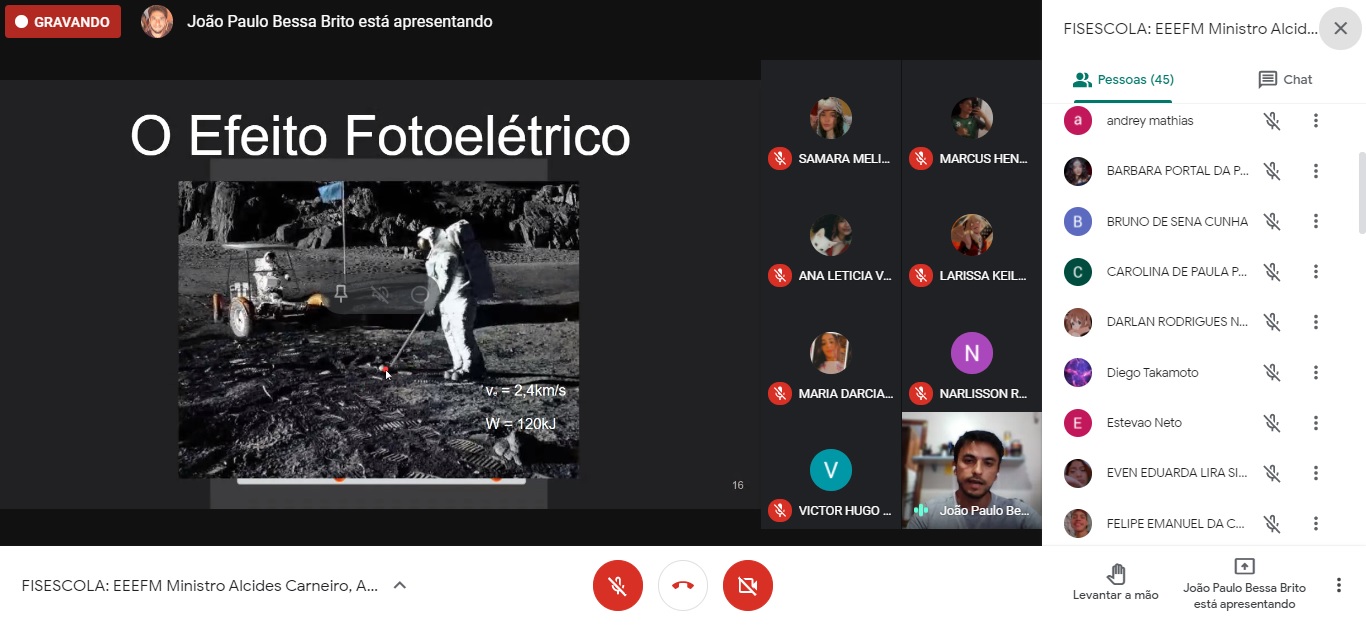Select the VICTOR HUGO 'V' avatar tile

click(831, 470)
